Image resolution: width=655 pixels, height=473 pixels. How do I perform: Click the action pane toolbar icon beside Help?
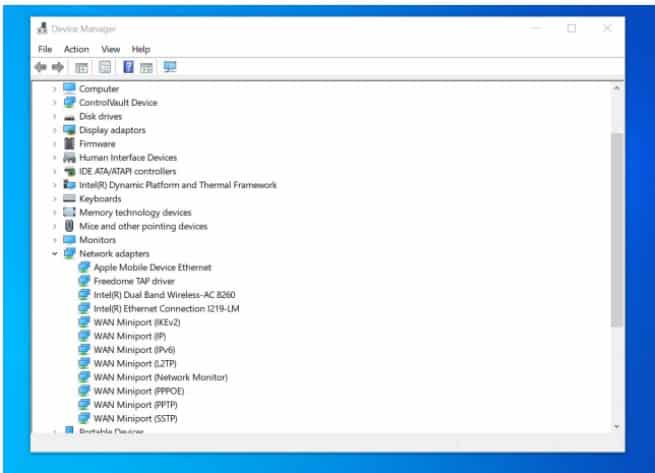(x=146, y=67)
